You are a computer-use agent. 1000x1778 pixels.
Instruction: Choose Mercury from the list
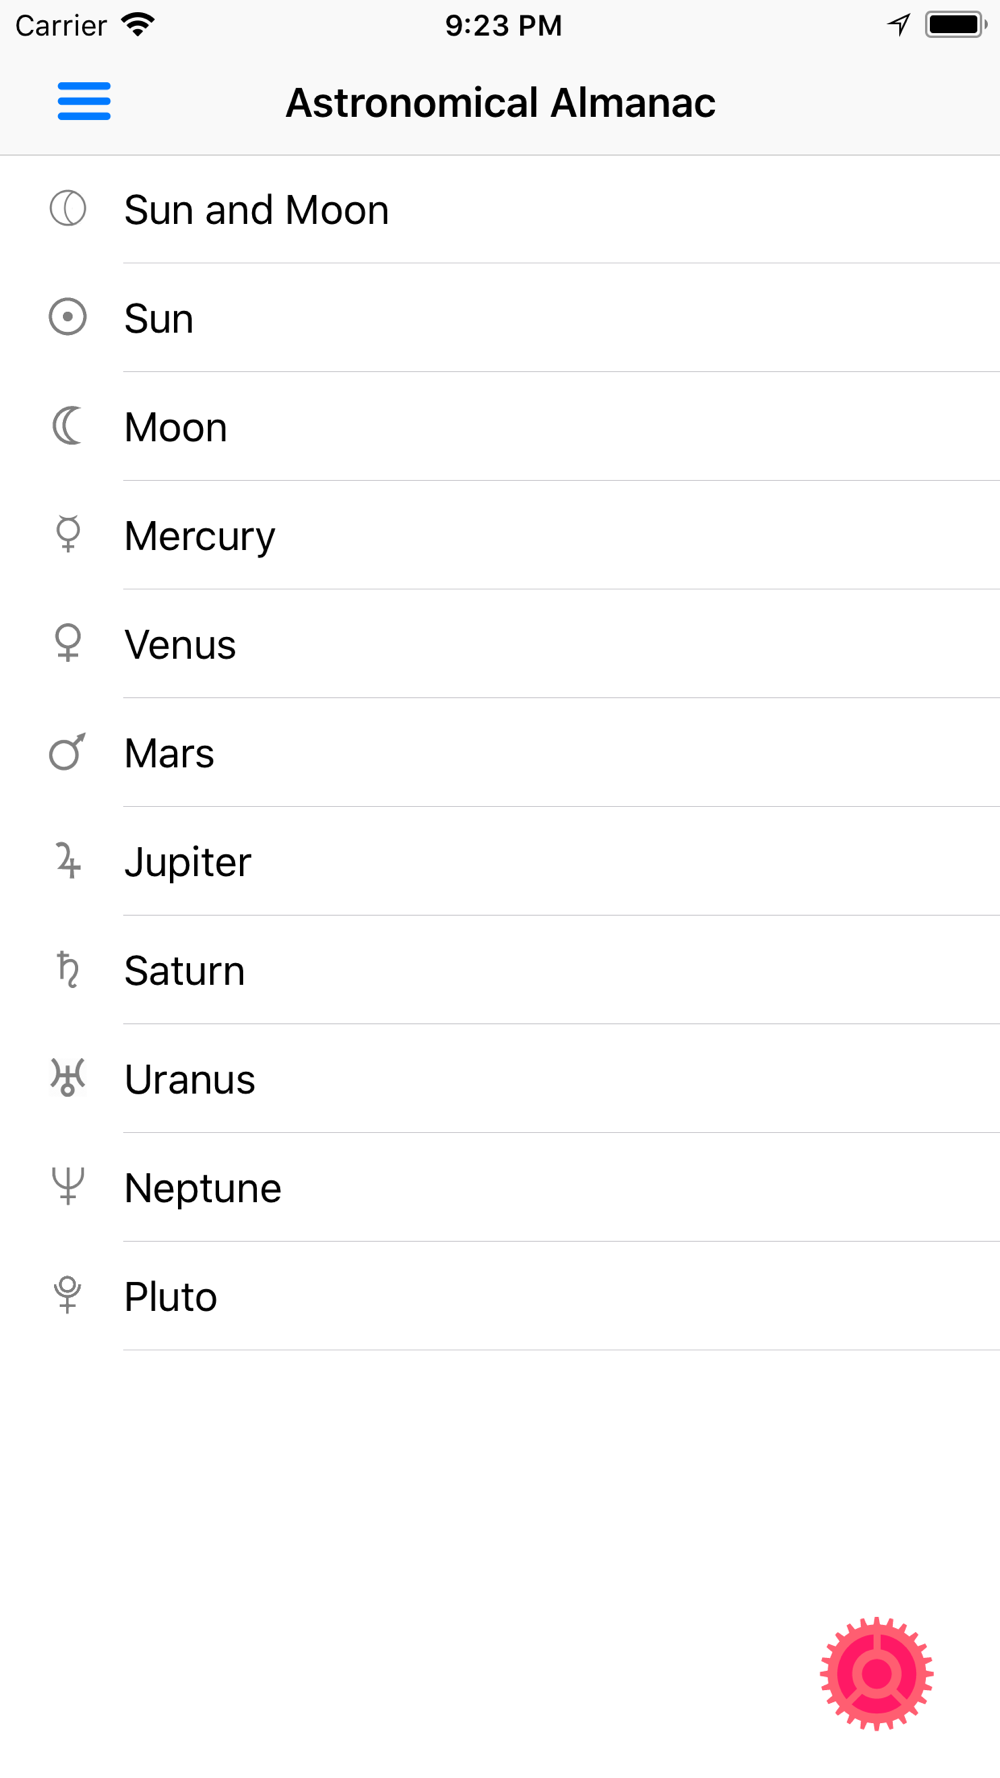(500, 536)
